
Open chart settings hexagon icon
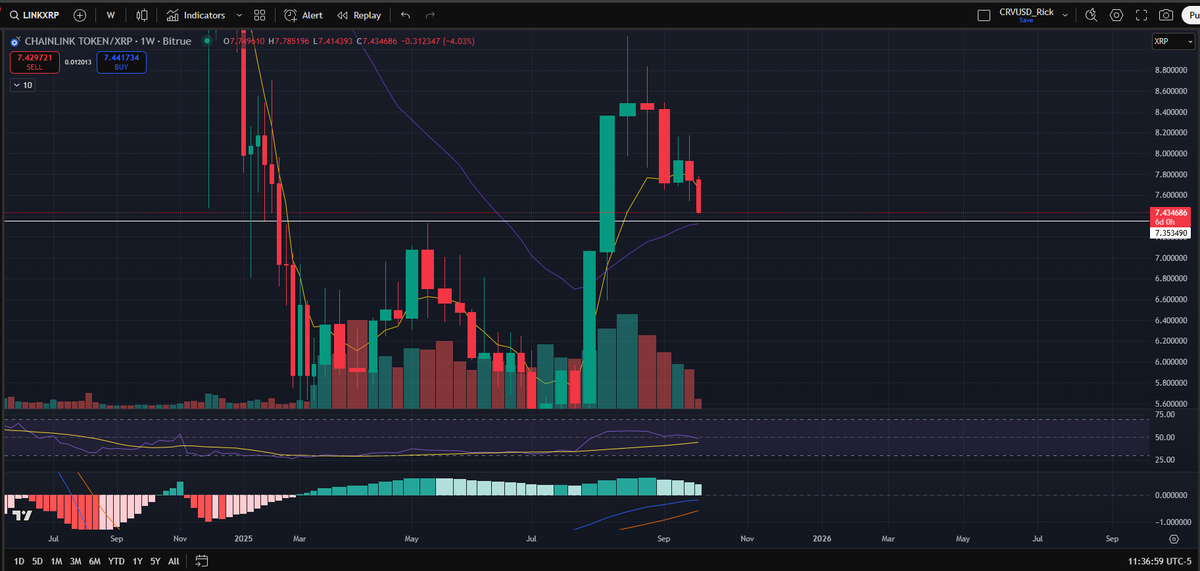[x=1116, y=15]
